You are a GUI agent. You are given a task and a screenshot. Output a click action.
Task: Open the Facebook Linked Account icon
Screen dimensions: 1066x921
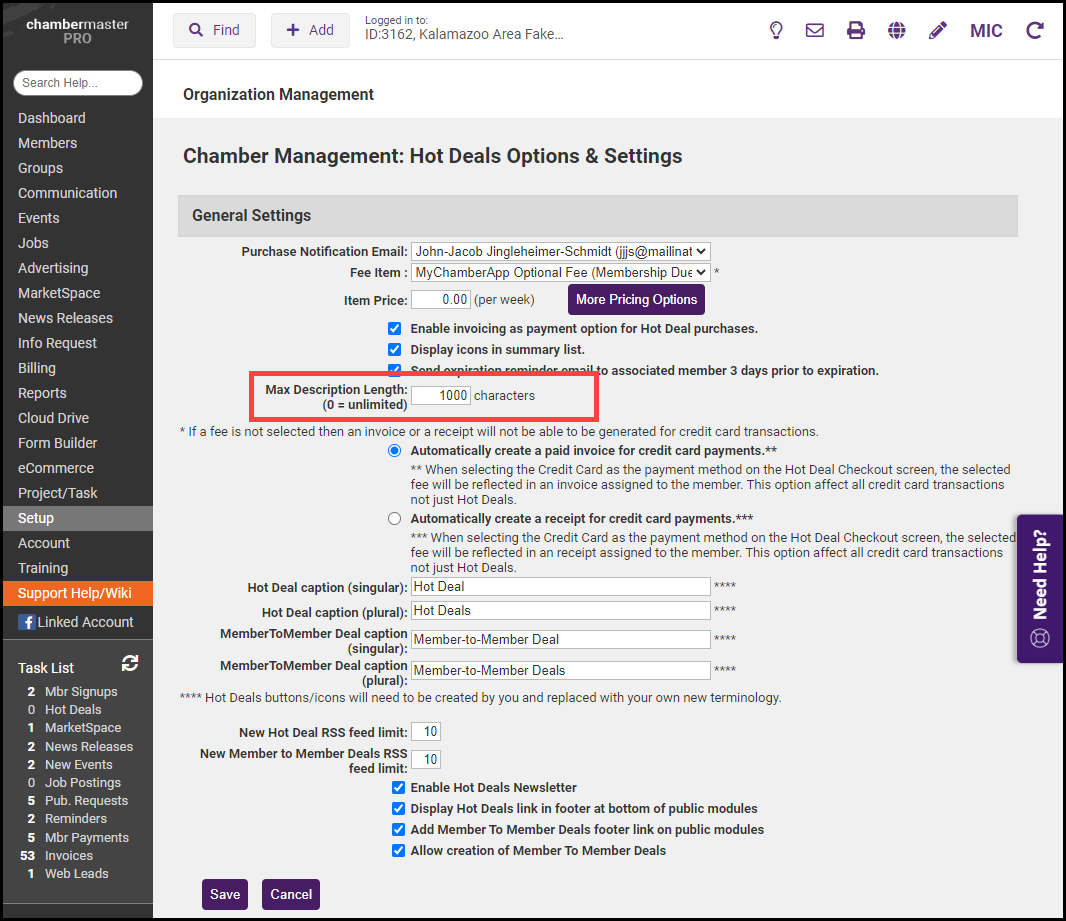point(27,622)
